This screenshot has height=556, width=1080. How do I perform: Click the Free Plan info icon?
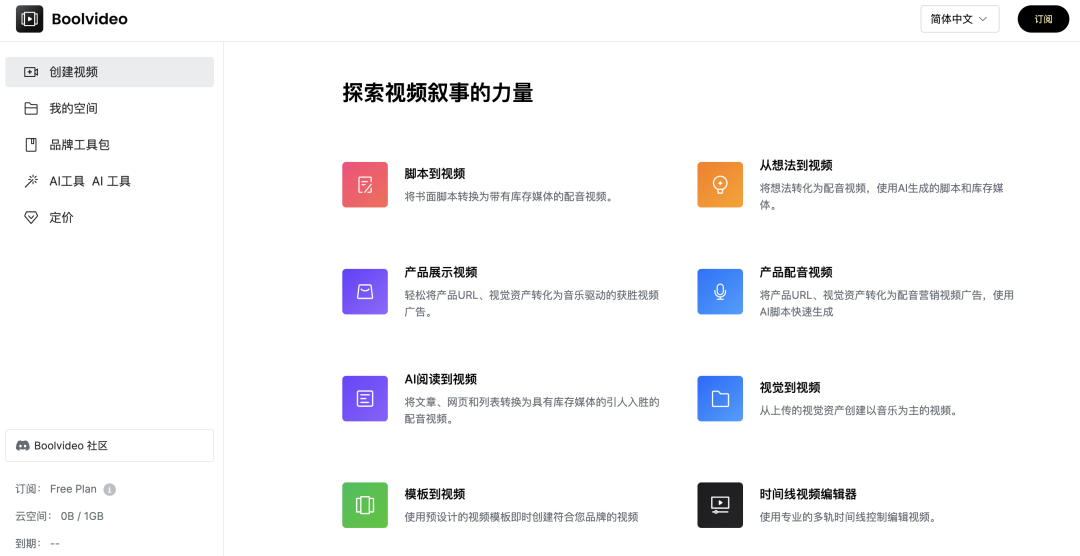coord(110,490)
